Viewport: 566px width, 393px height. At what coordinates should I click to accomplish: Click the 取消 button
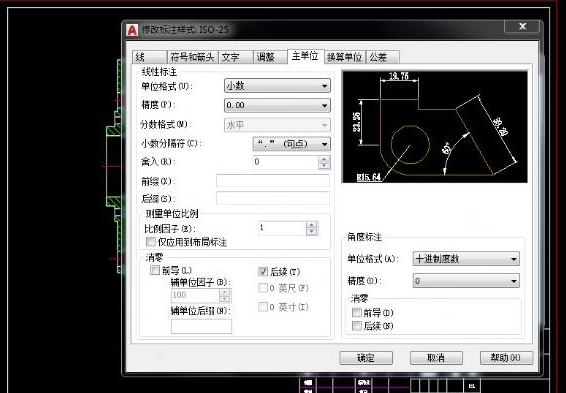click(x=436, y=358)
